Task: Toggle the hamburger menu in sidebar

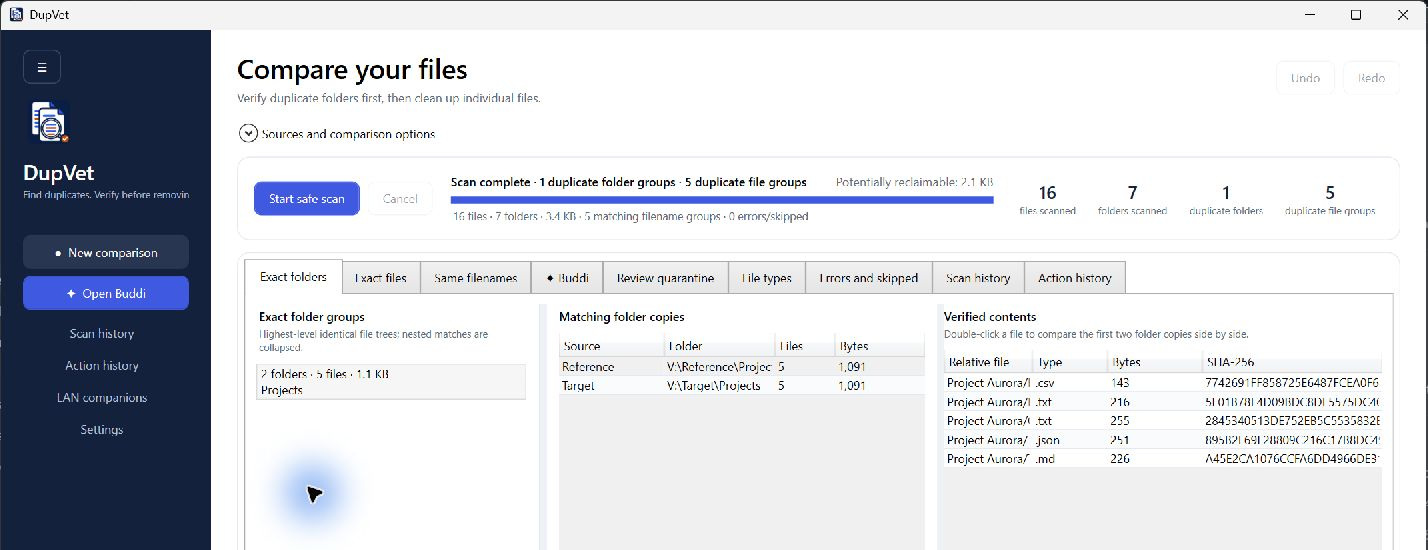Action: [42, 67]
